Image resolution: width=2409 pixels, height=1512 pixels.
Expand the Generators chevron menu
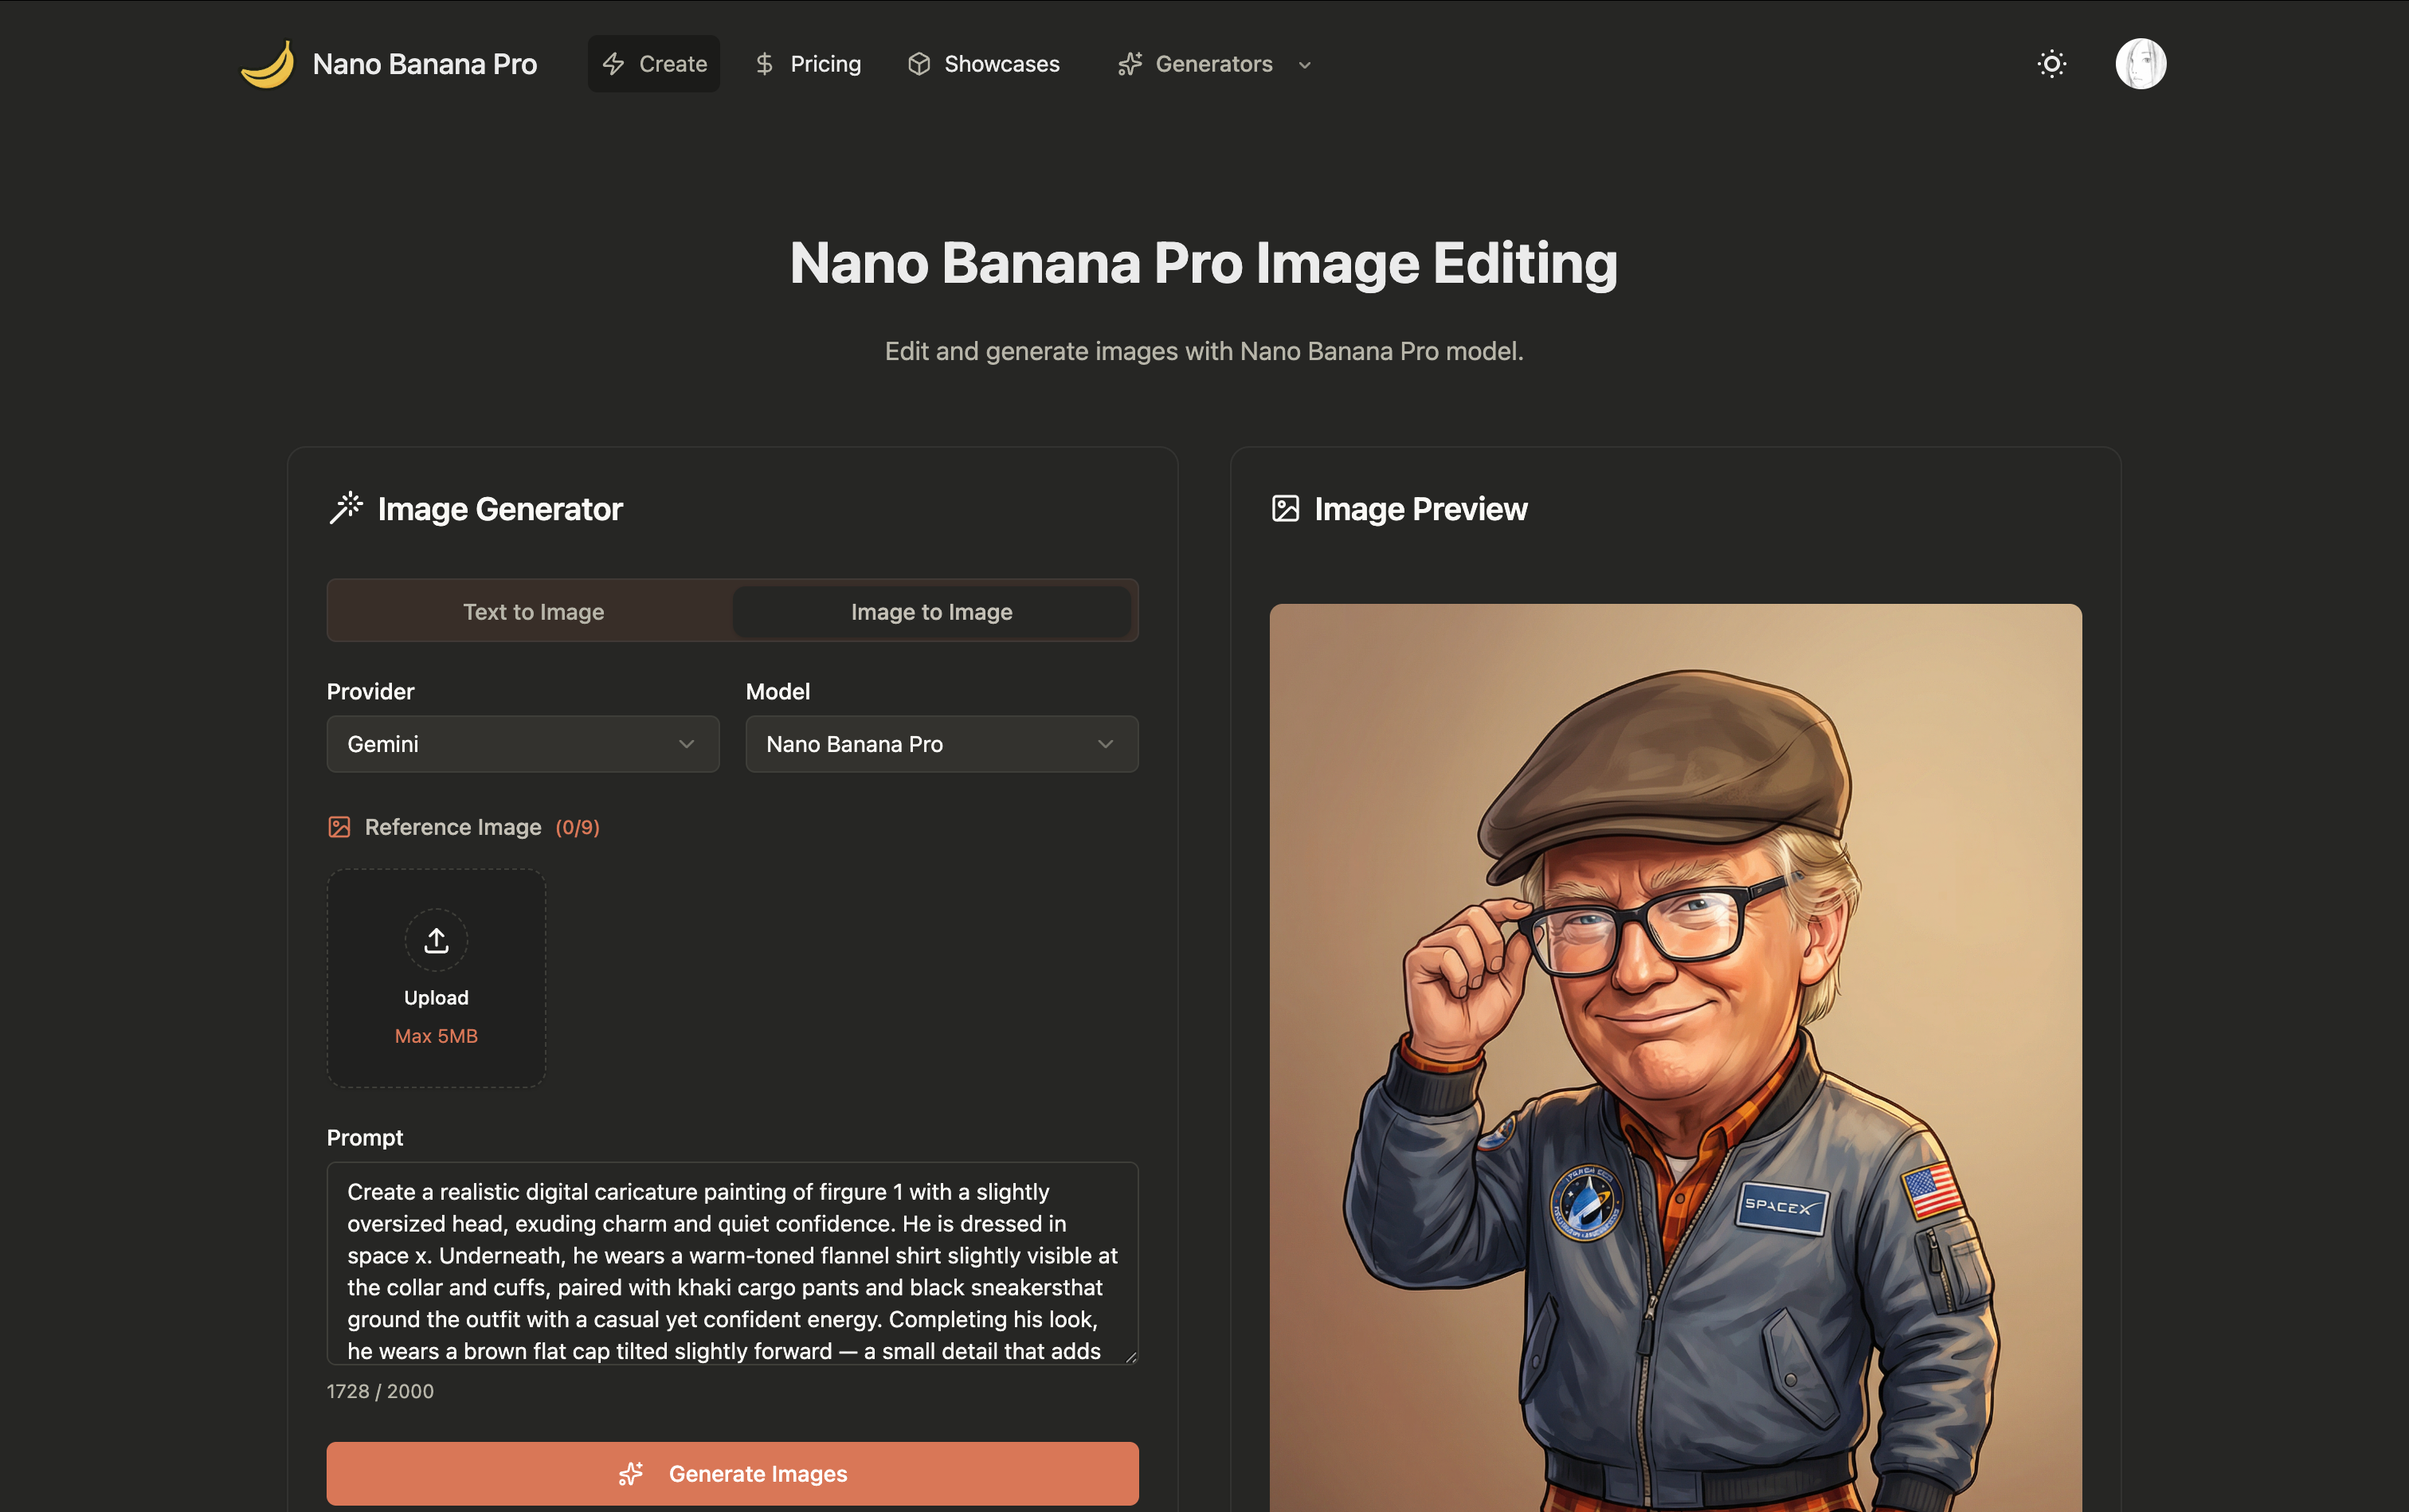click(1303, 65)
